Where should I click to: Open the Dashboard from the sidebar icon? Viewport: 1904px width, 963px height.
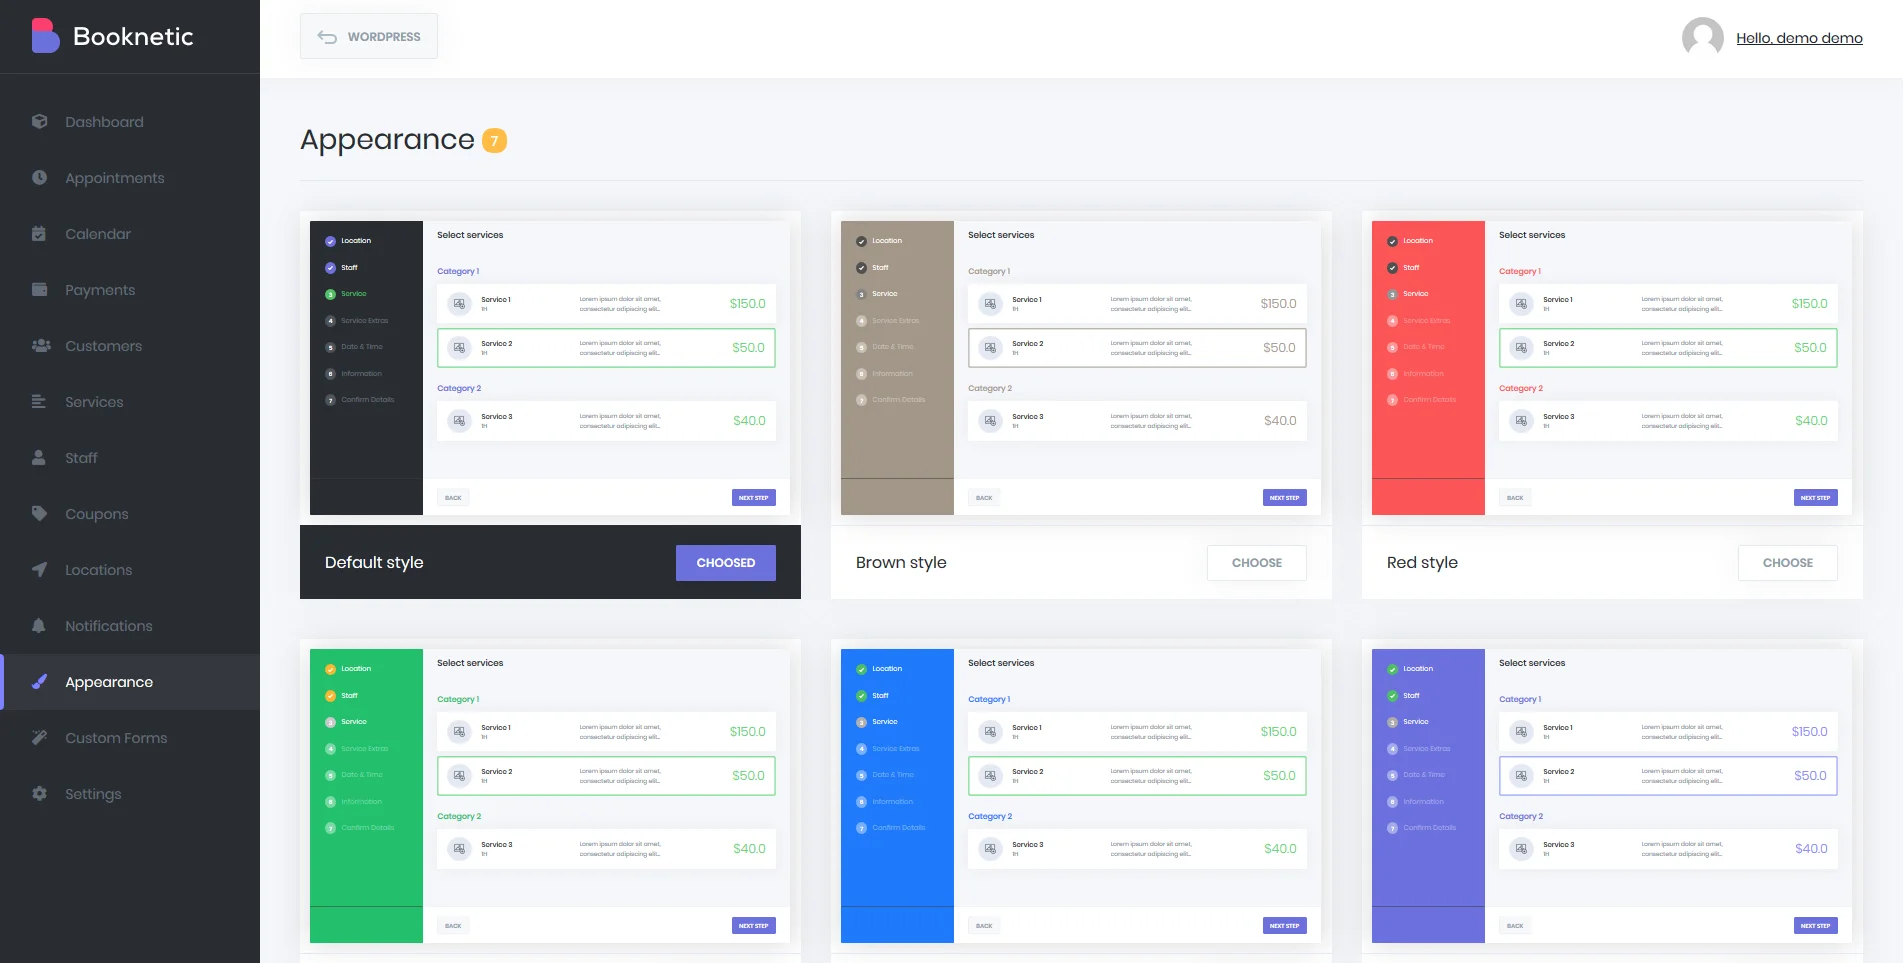click(39, 121)
